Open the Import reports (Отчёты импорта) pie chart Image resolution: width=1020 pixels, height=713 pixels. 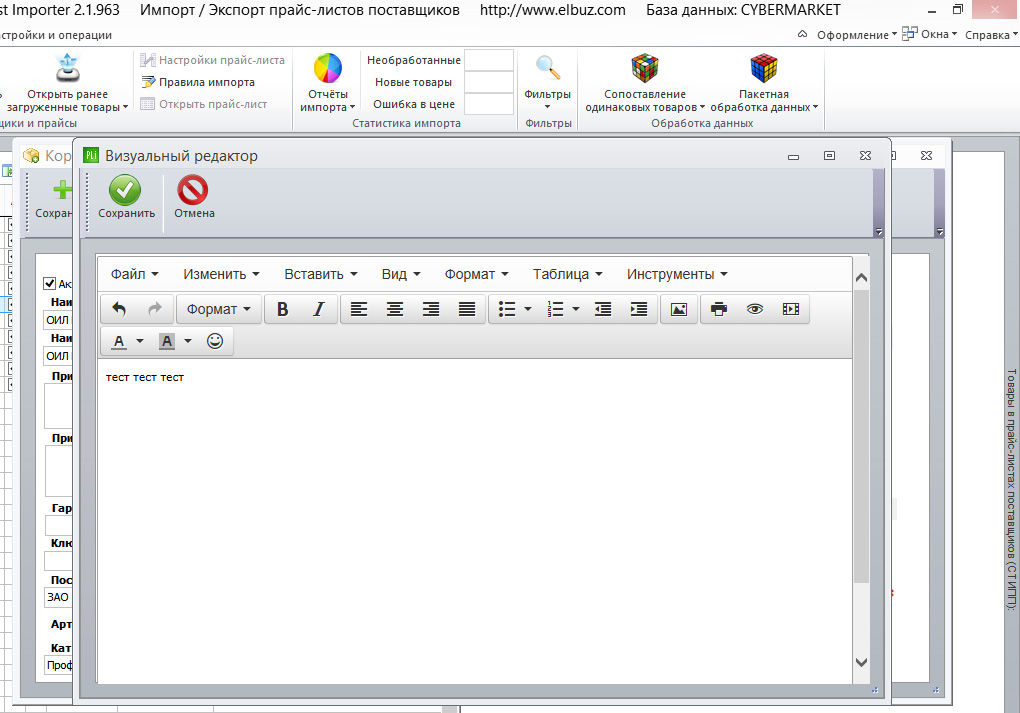[327, 68]
